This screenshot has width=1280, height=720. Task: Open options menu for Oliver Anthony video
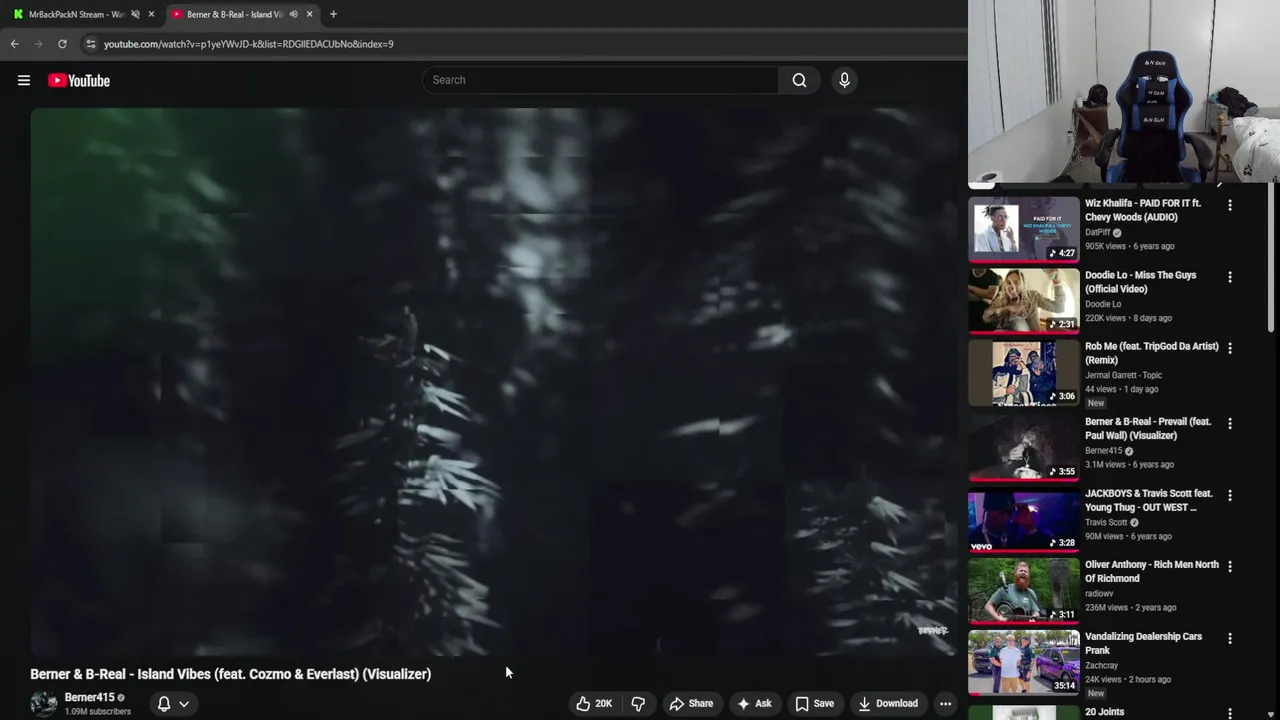(1230, 566)
